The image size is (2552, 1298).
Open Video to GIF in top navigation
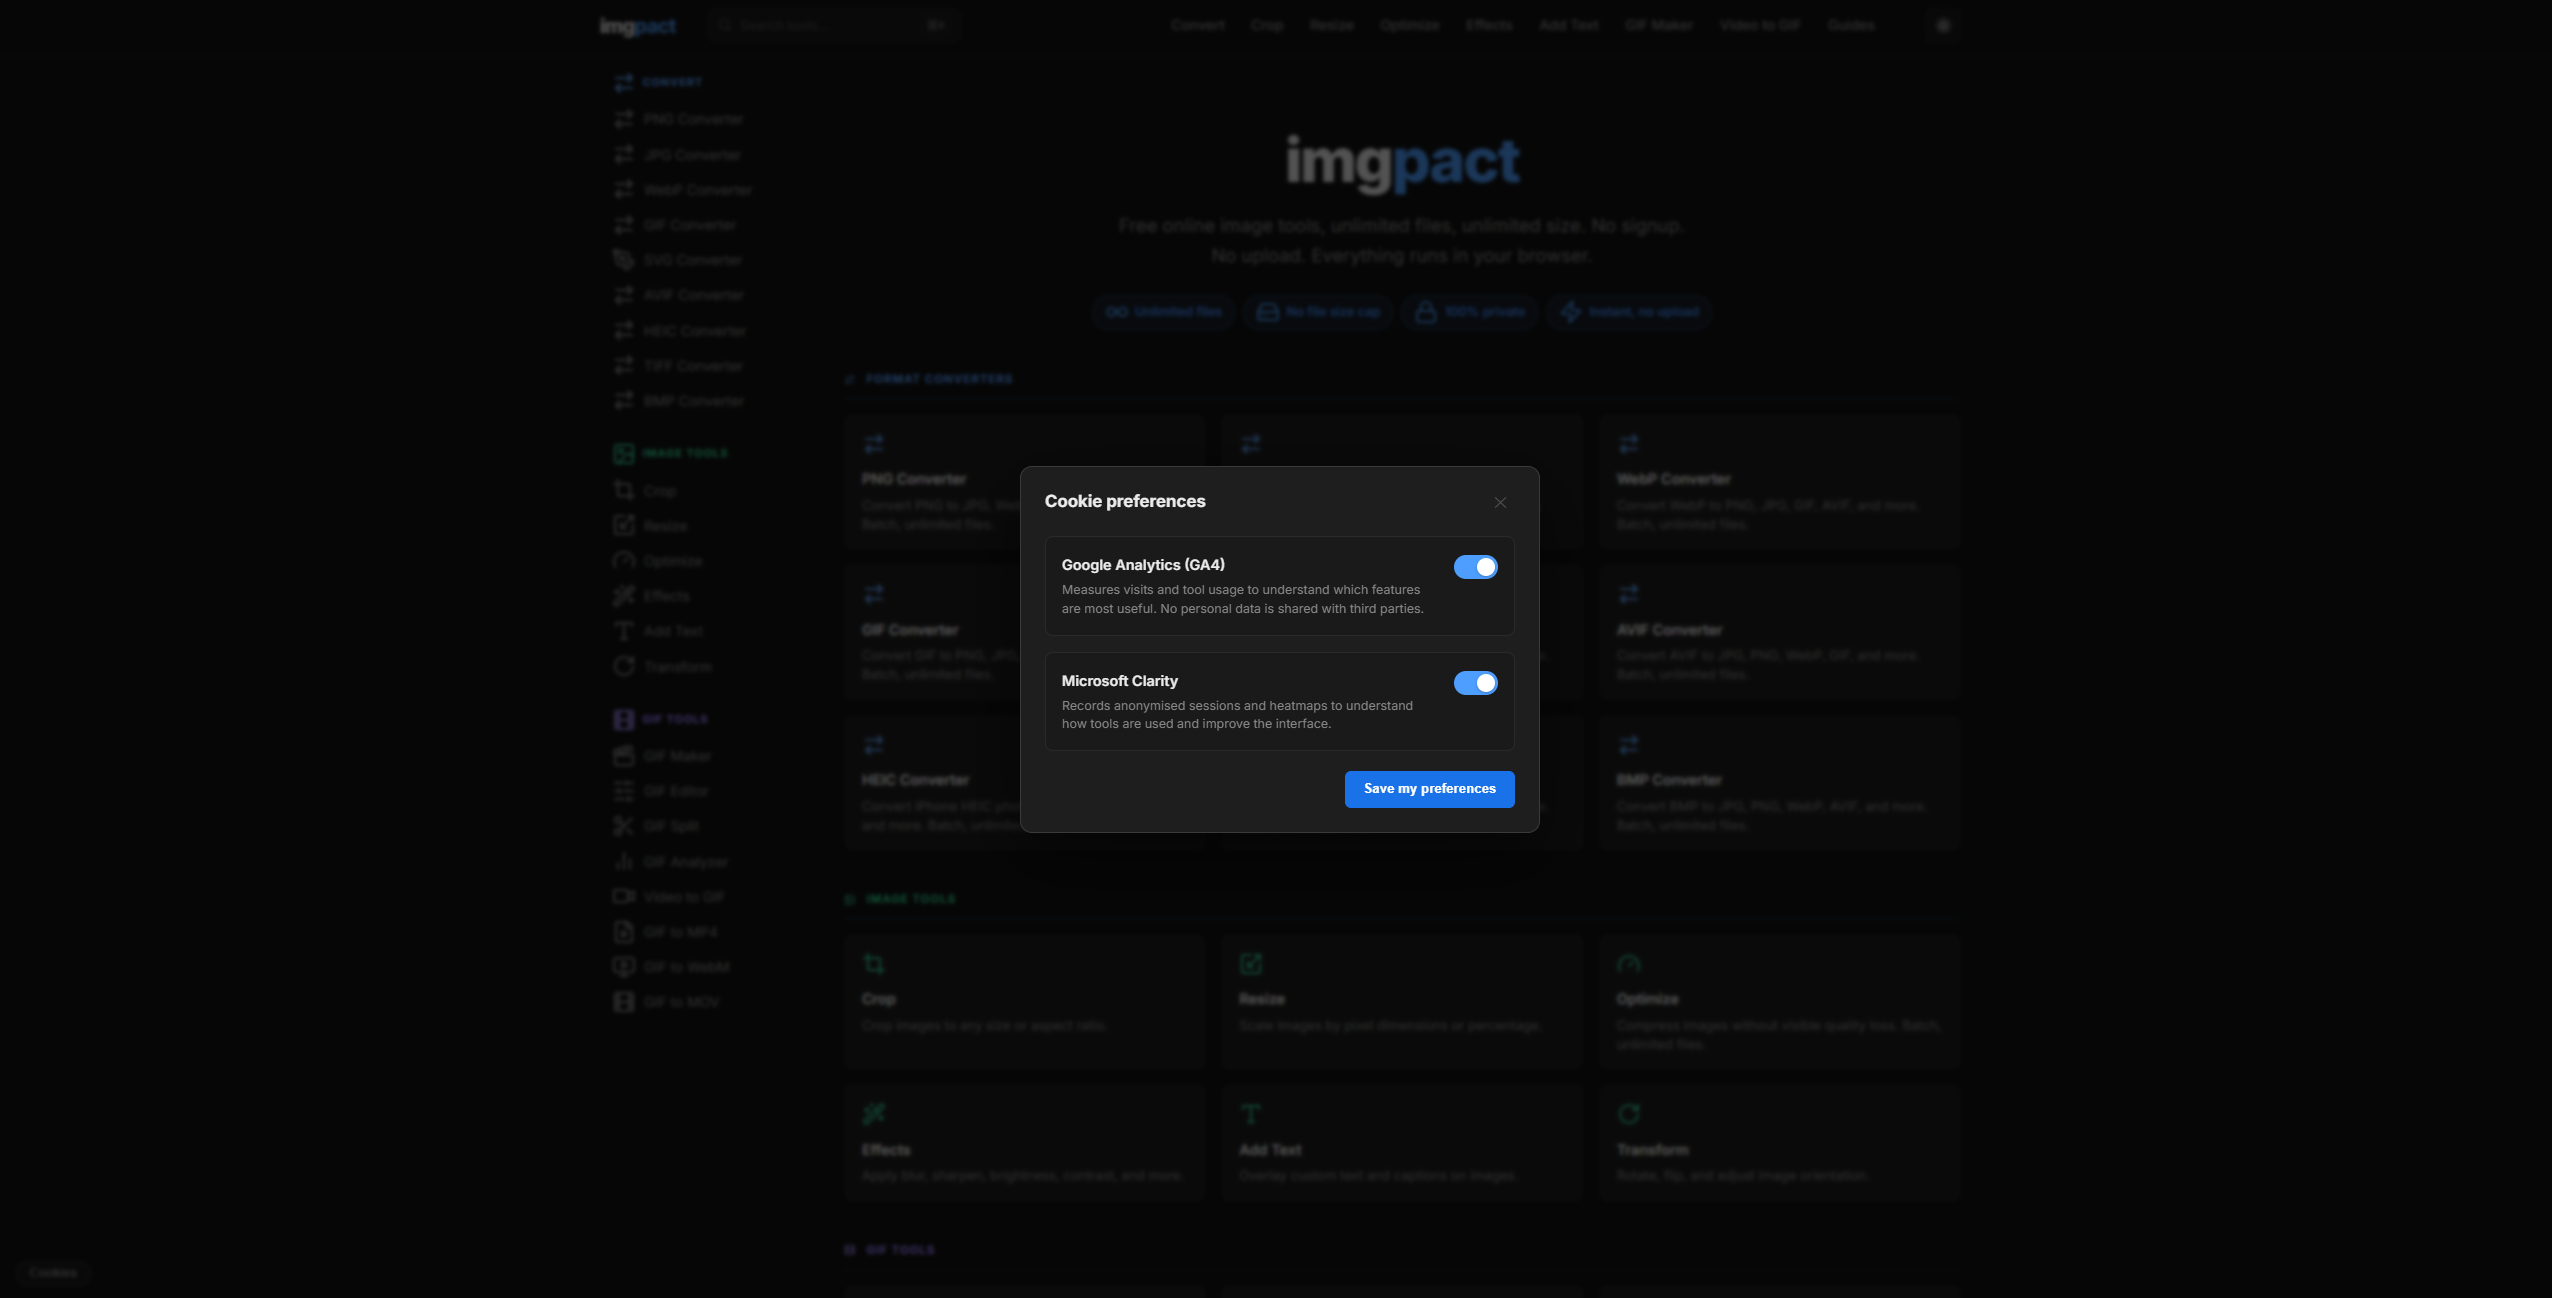(x=1759, y=25)
